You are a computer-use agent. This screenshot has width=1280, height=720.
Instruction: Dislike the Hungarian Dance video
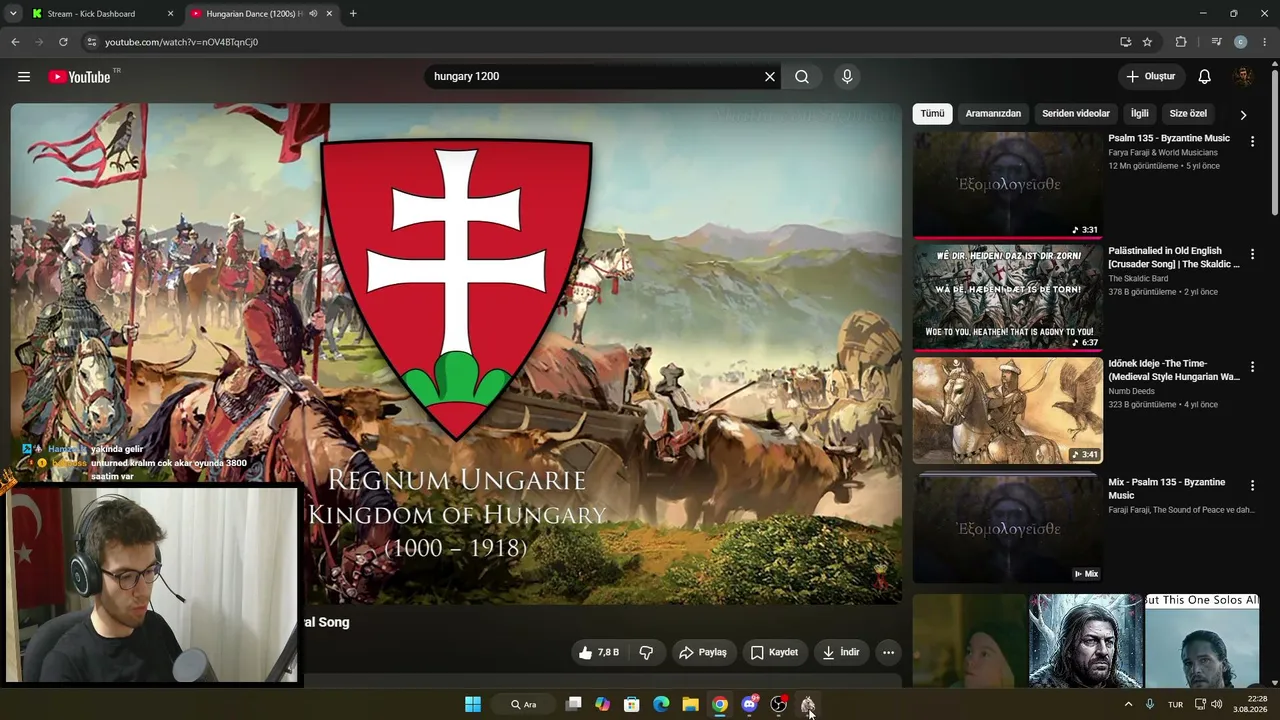pyautogui.click(x=646, y=653)
